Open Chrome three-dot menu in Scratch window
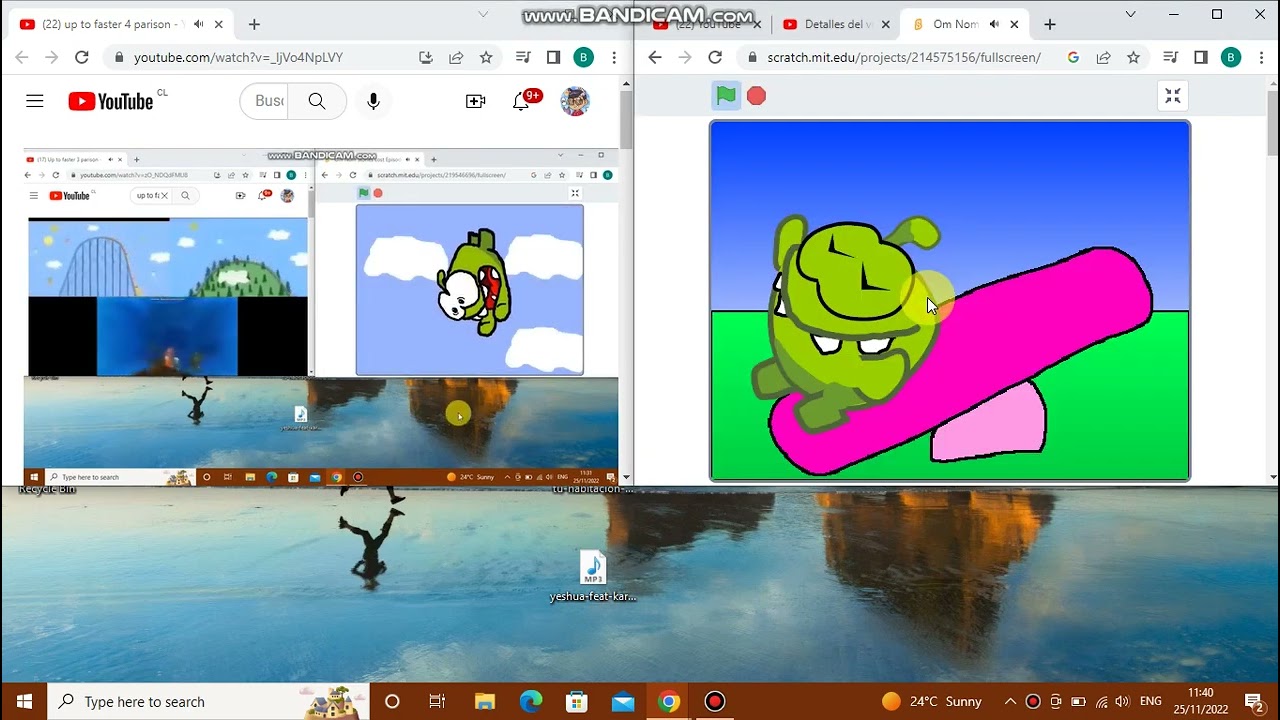Screen dimensions: 1280x720 coord(1261,57)
